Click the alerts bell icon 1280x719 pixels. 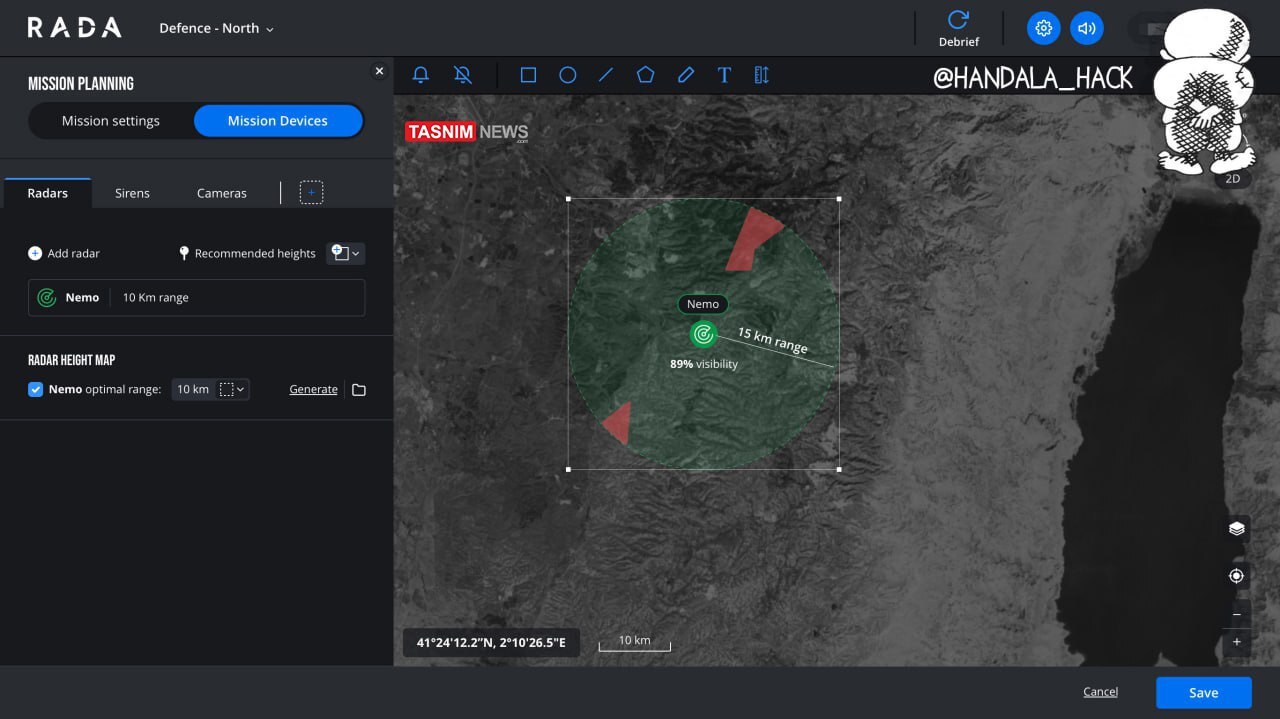[x=421, y=75]
